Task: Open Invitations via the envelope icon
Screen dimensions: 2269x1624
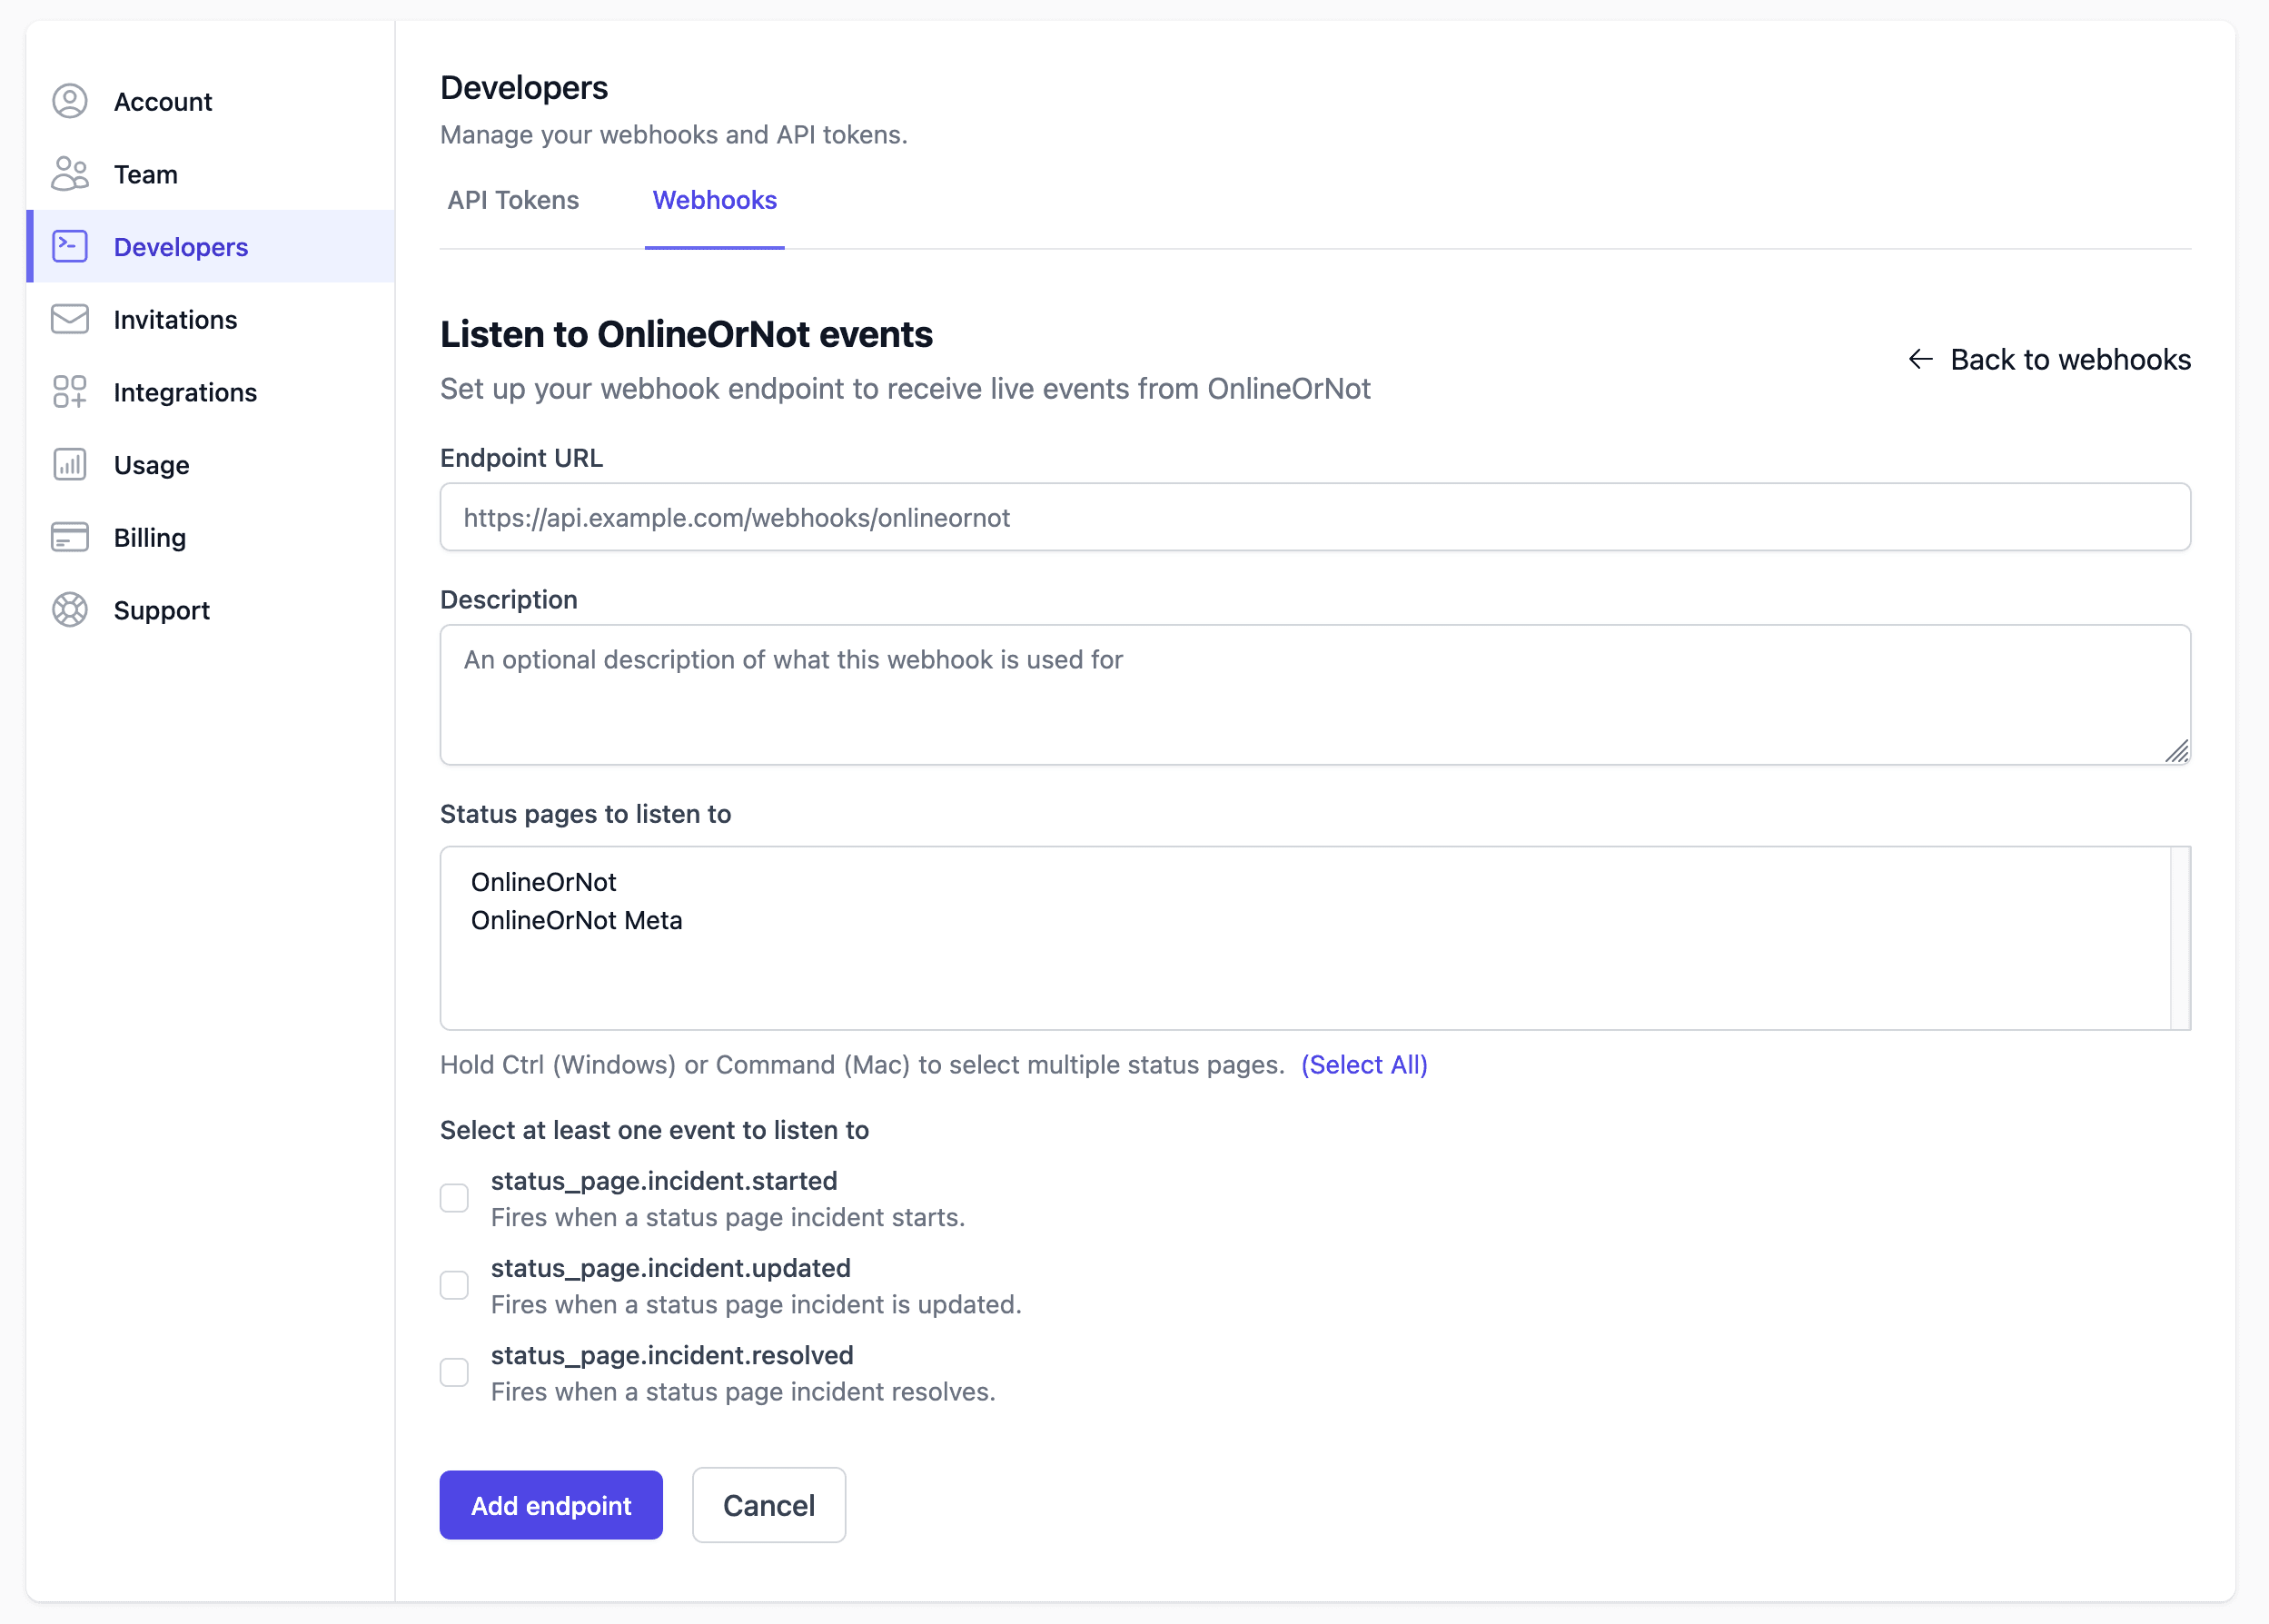Action: tap(69, 319)
